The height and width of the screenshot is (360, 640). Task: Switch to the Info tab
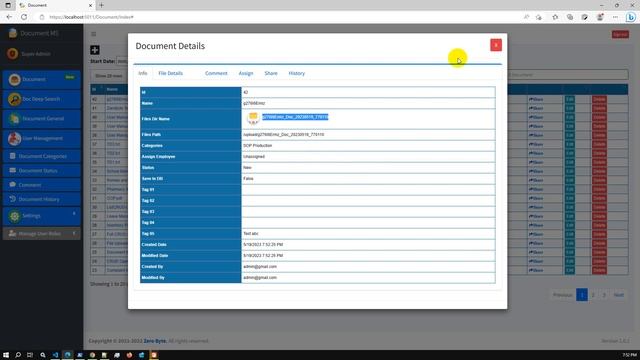coord(143,73)
